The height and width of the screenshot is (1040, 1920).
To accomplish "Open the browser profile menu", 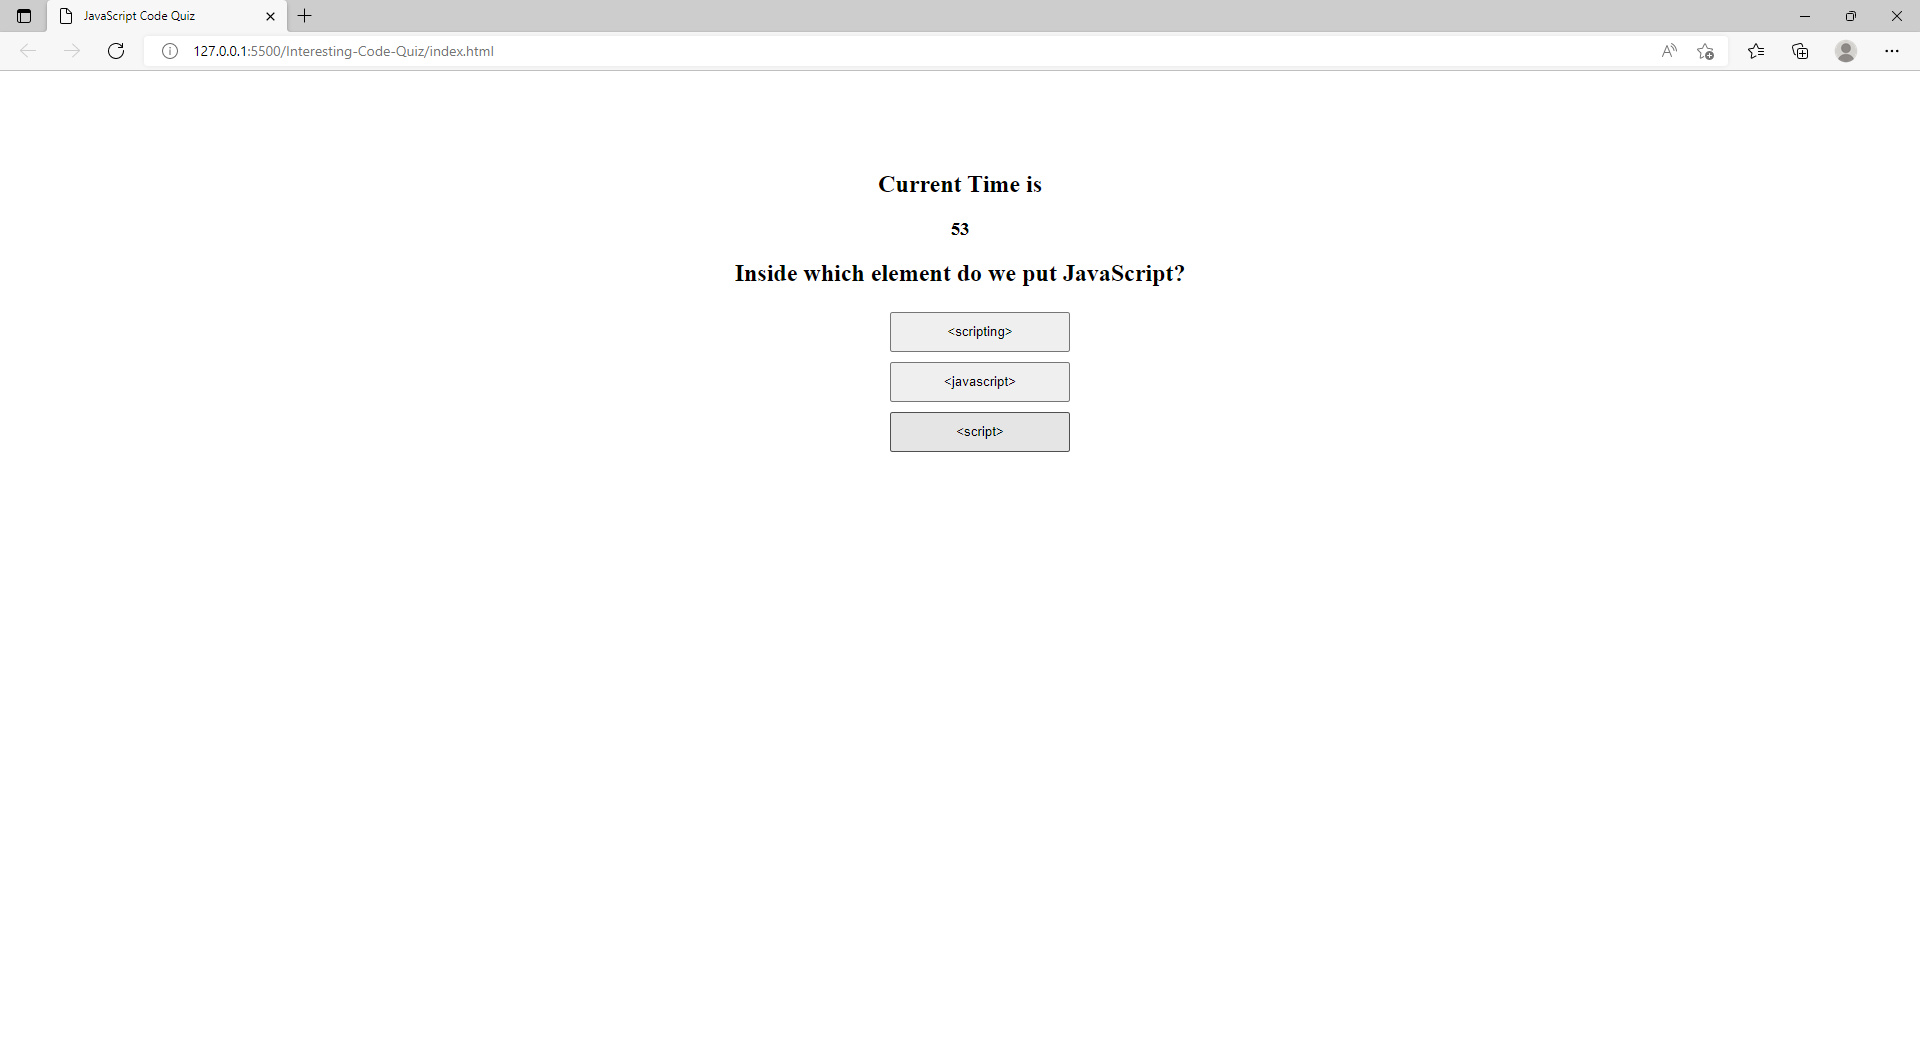I will click(1845, 51).
